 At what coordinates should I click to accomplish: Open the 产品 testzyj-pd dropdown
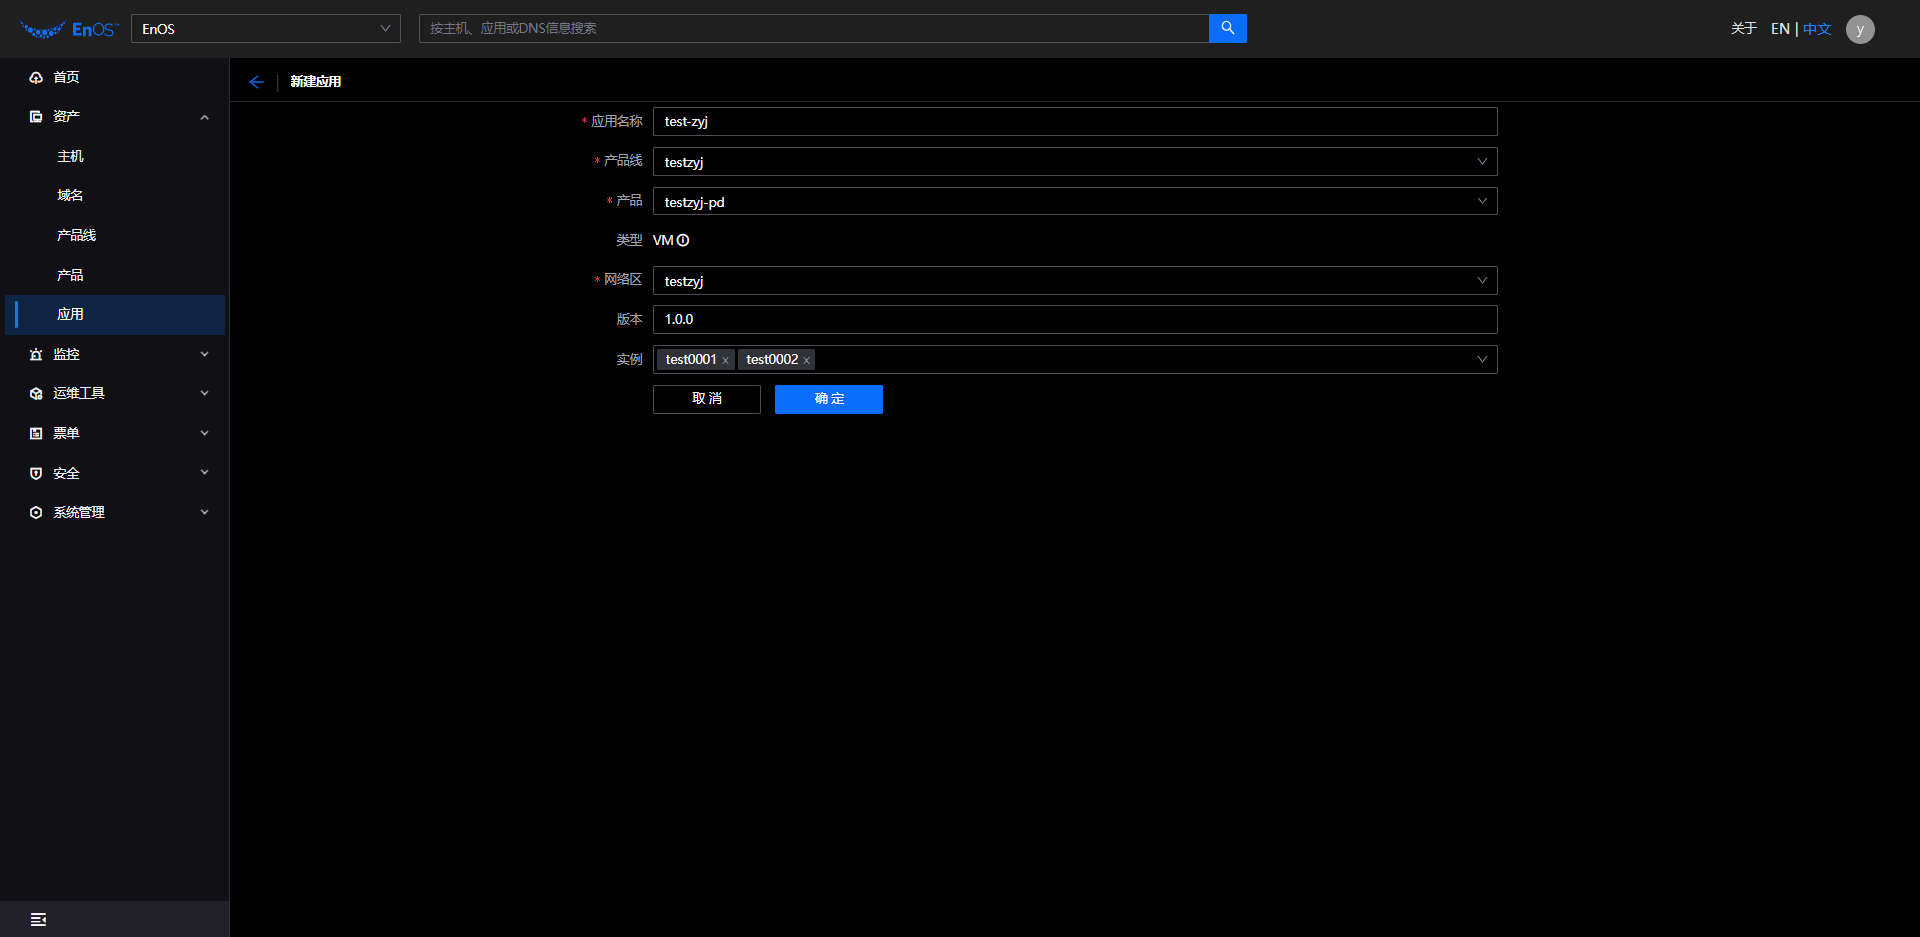pos(1075,201)
